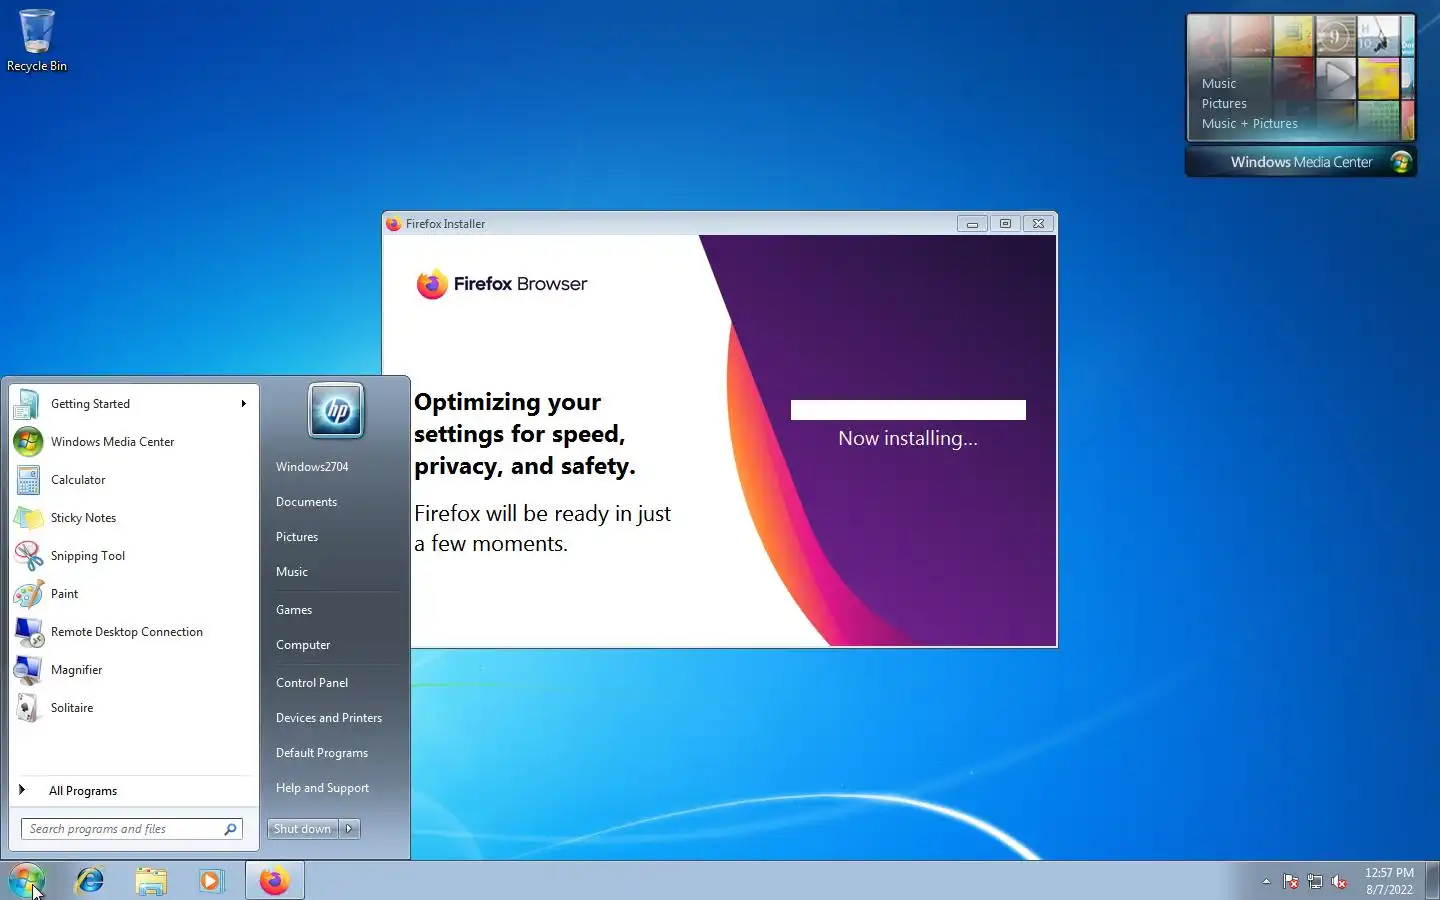
Task: Launch Solitaire from the Start menu
Action: (x=134, y=708)
